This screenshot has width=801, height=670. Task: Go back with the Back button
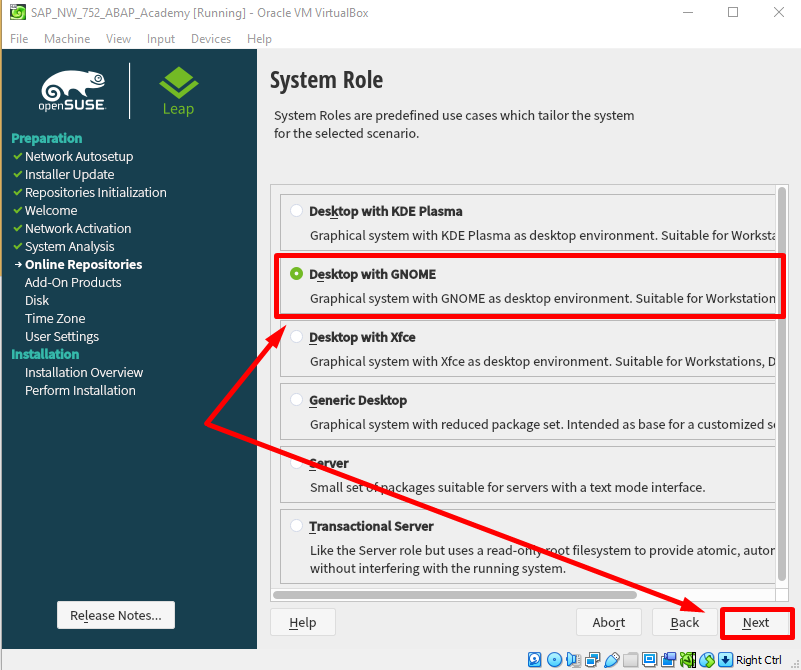coord(685,623)
